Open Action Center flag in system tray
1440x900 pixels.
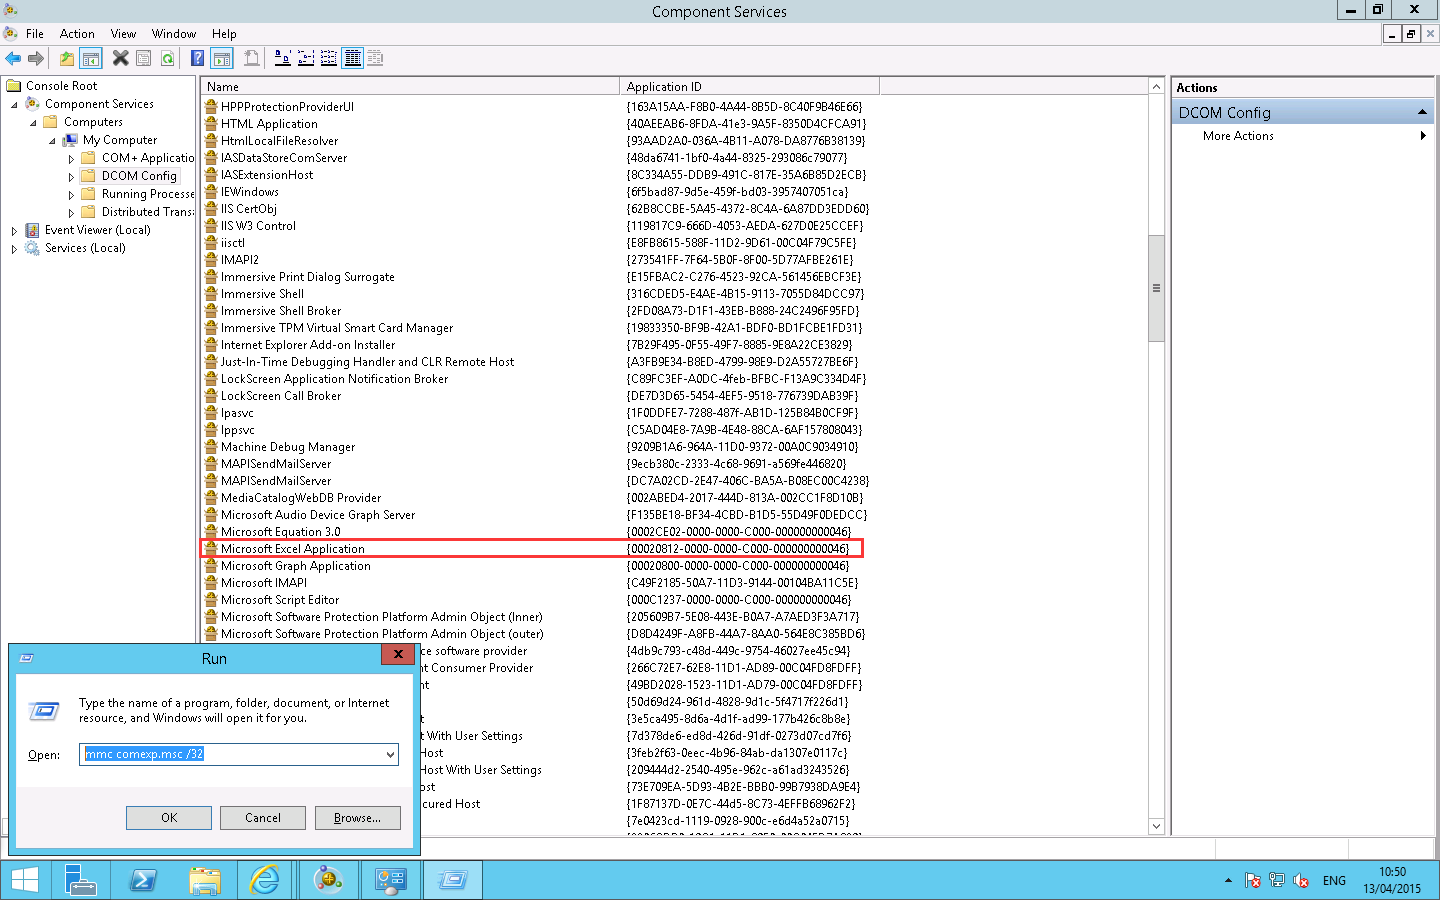1253,880
